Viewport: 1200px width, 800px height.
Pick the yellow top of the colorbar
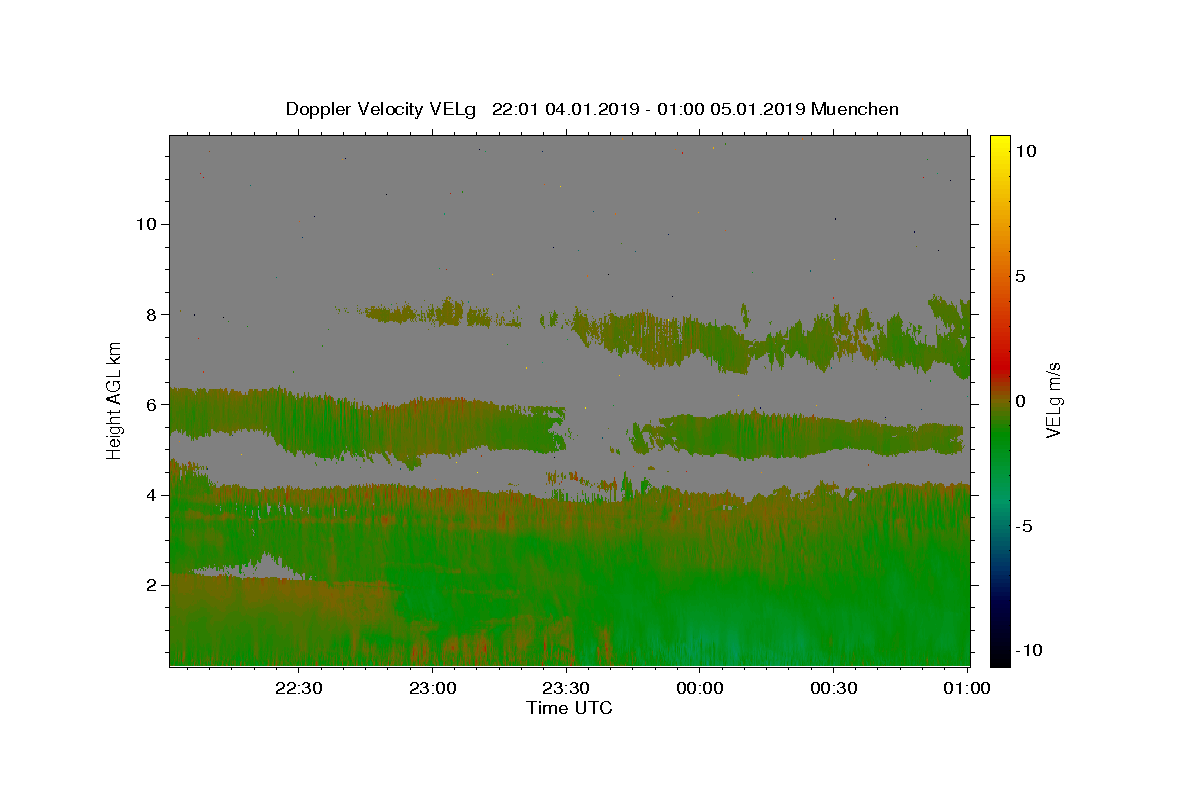[1000, 143]
